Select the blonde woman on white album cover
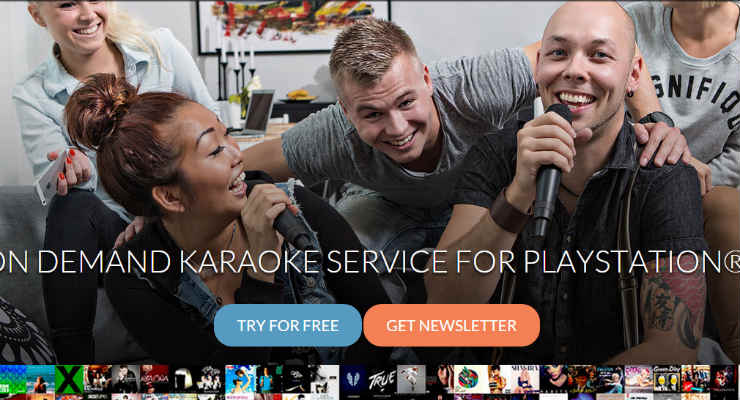The width and height of the screenshot is (740, 400). point(525,379)
